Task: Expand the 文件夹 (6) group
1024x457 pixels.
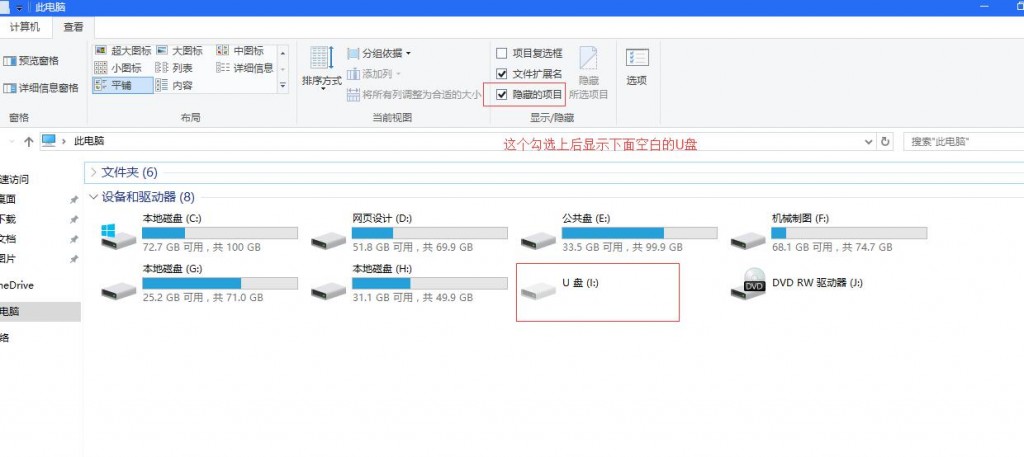Action: pyautogui.click(x=93, y=172)
